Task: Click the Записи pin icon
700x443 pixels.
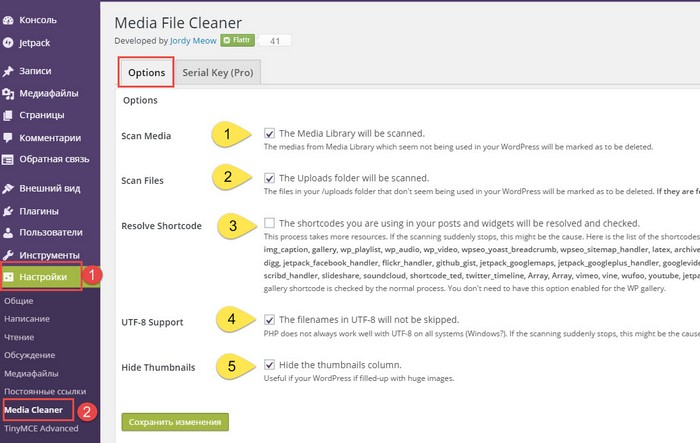Action: tap(8, 71)
